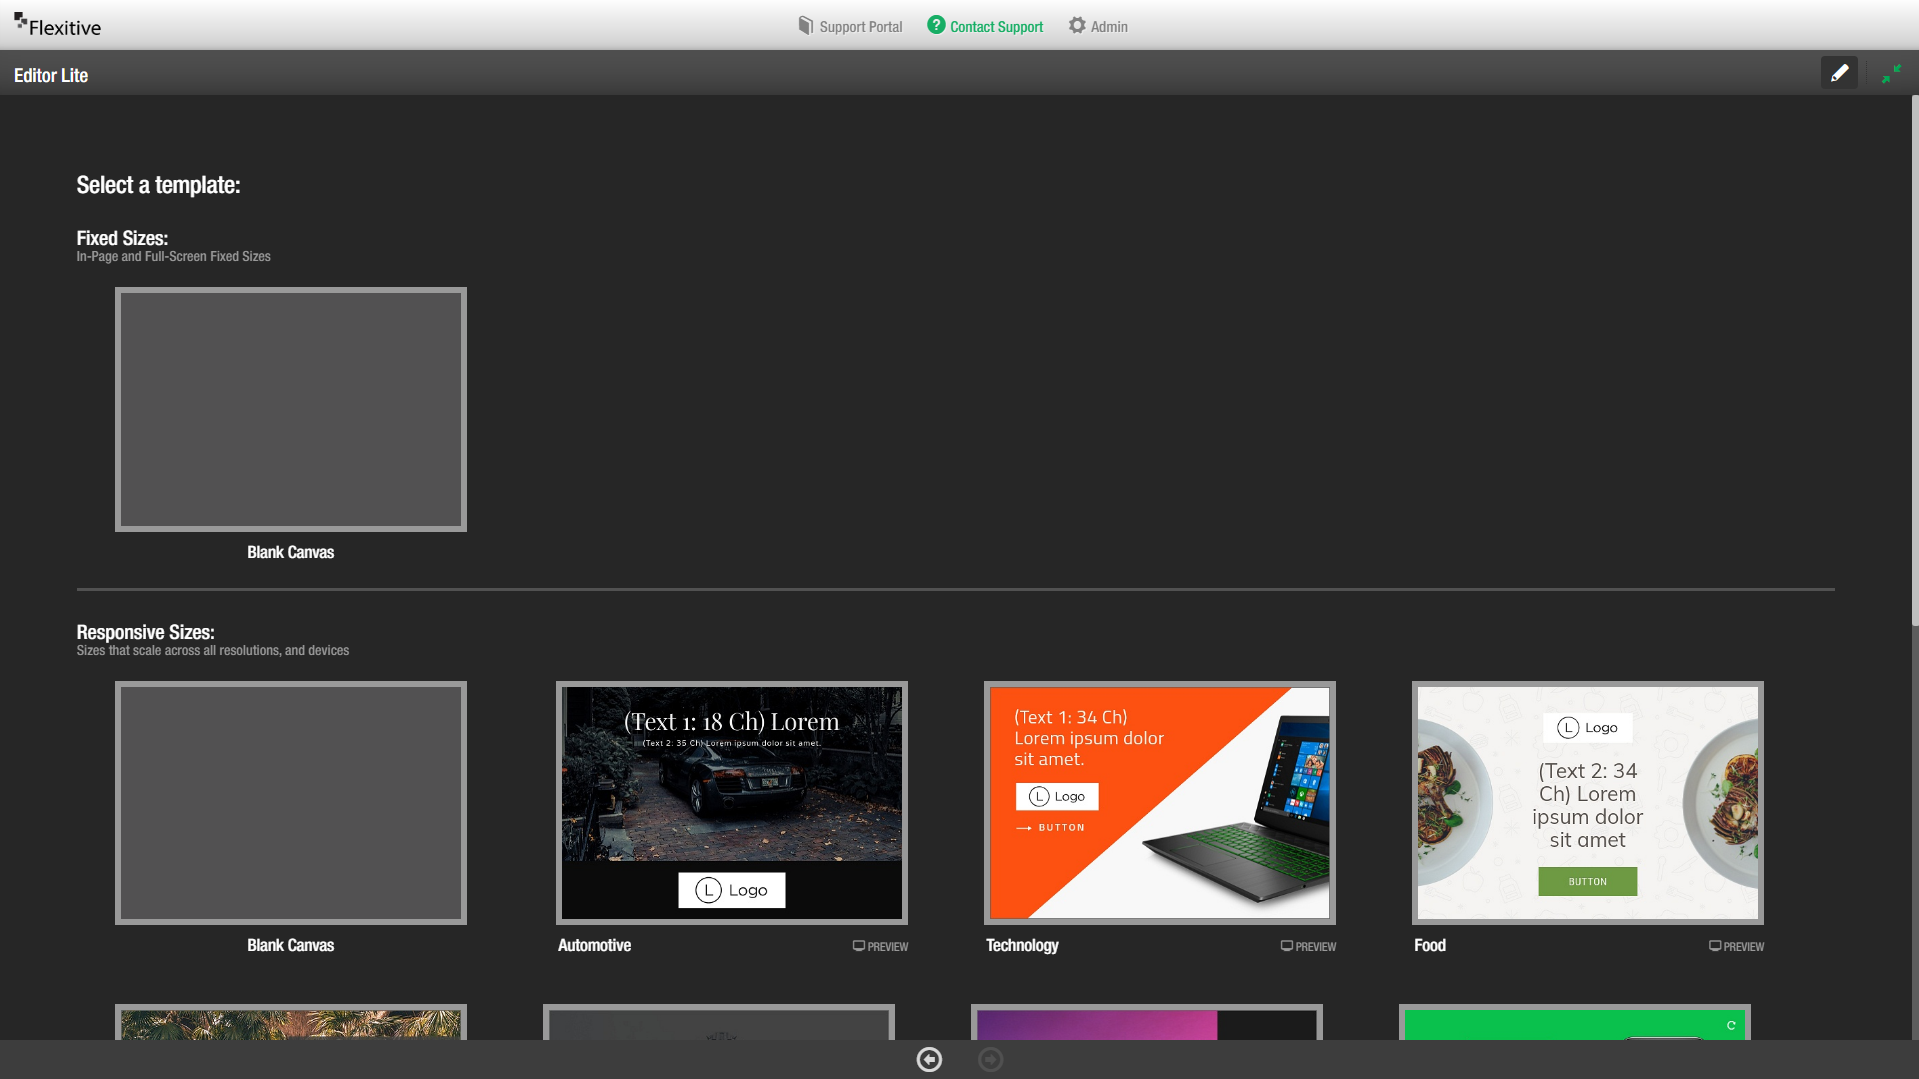The width and height of the screenshot is (1919, 1079).
Task: Open the Admin menu
Action: [x=1098, y=27]
